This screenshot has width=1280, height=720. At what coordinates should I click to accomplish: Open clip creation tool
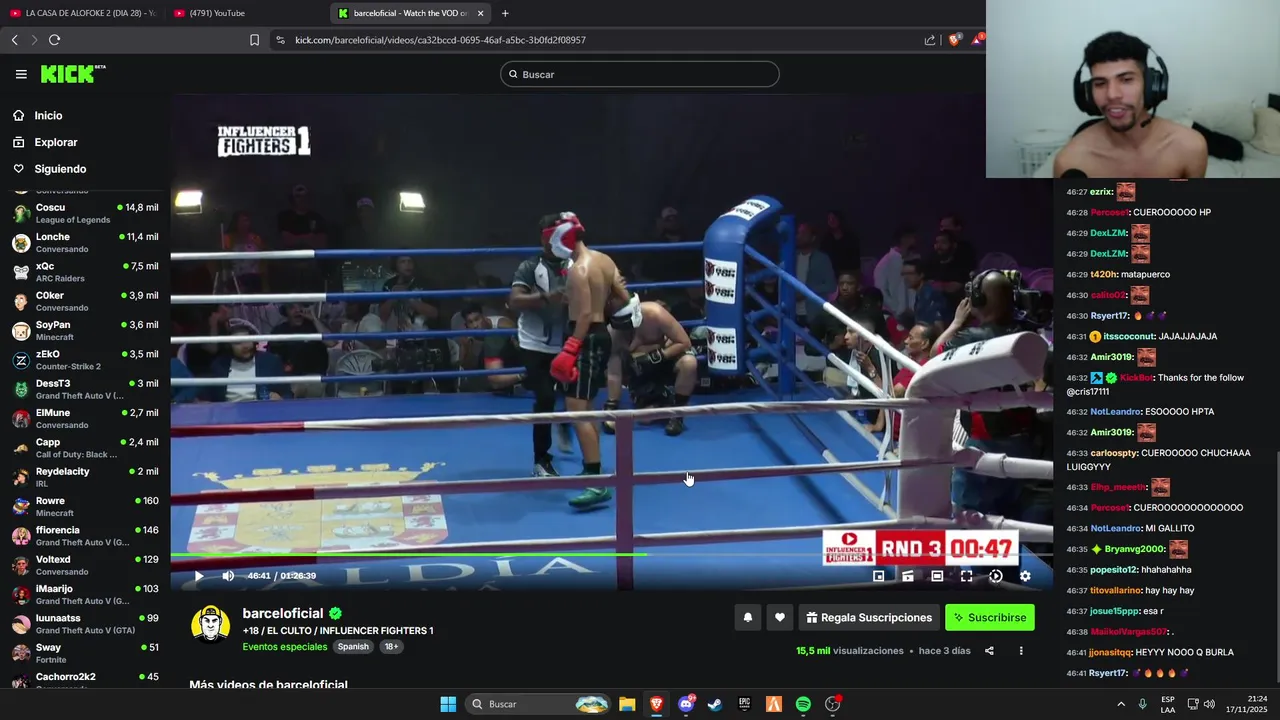pos(908,576)
